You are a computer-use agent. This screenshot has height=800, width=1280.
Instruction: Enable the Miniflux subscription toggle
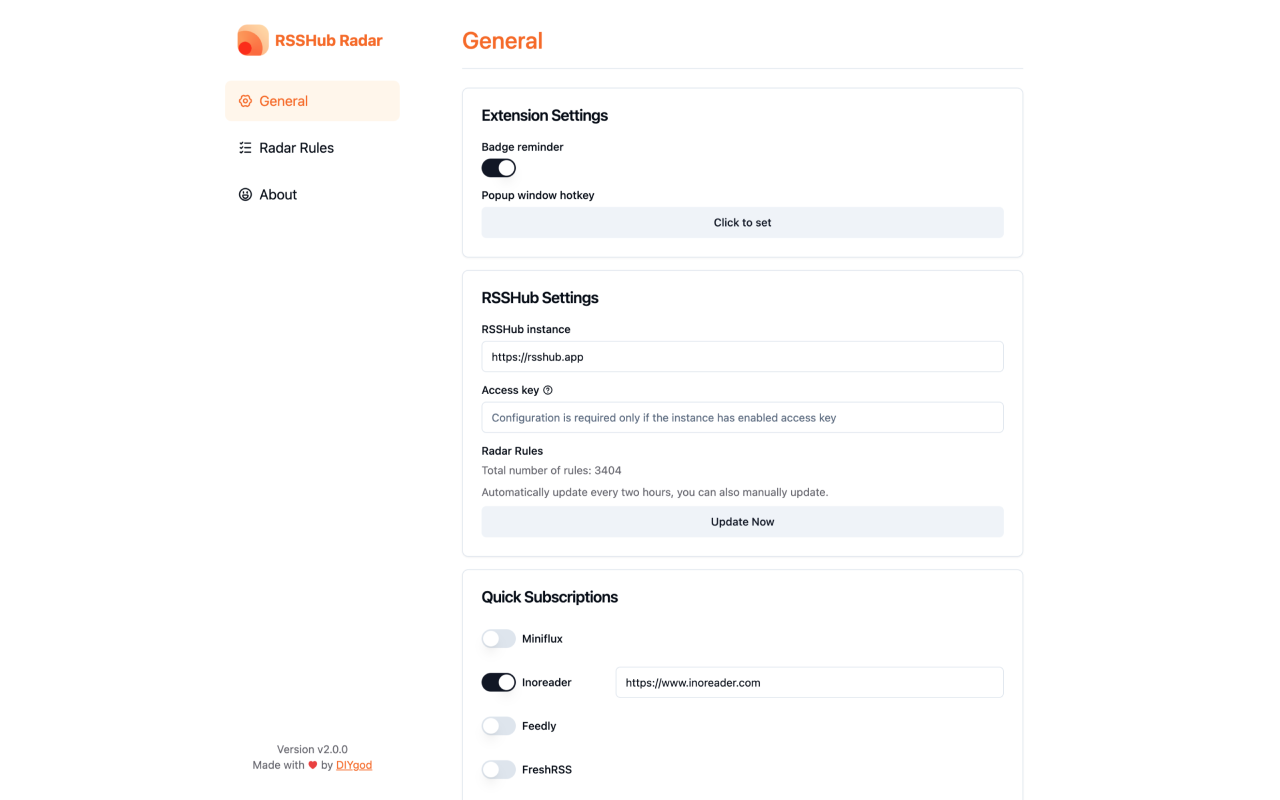[499, 639]
